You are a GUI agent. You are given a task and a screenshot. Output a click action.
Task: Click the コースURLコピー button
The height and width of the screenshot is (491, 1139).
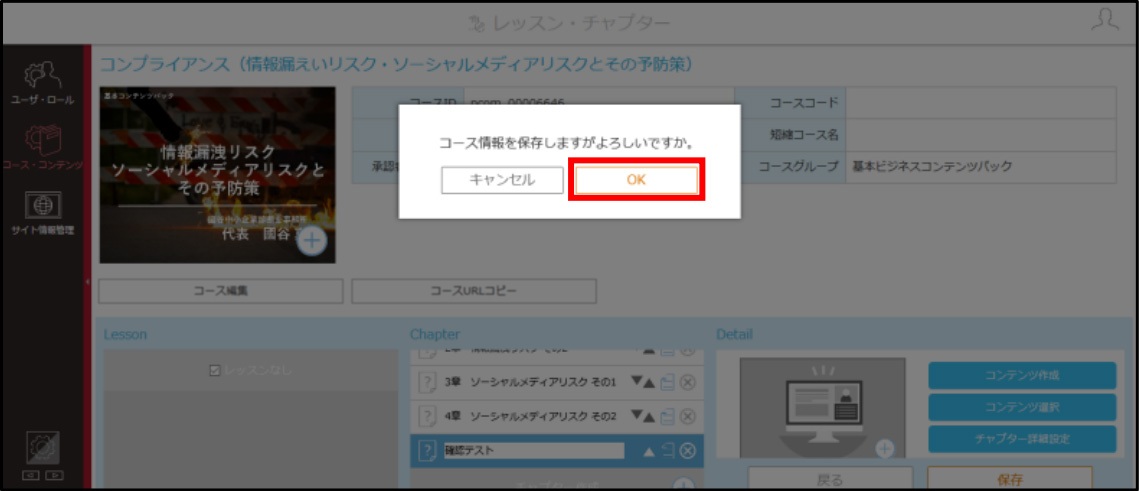click(474, 291)
